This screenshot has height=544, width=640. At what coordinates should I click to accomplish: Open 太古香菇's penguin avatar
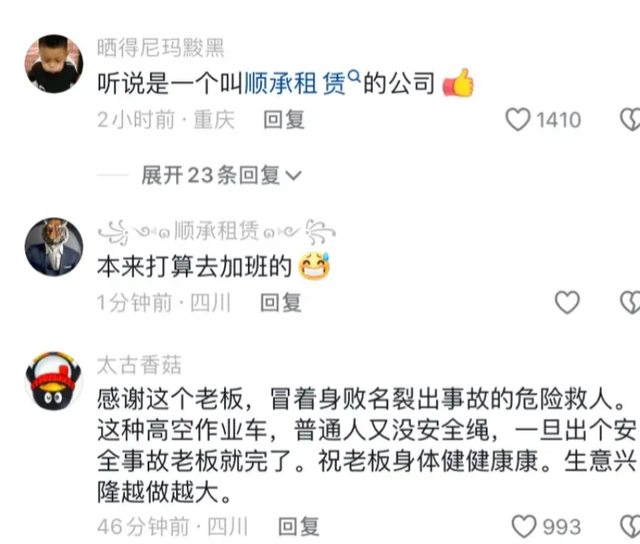click(54, 380)
